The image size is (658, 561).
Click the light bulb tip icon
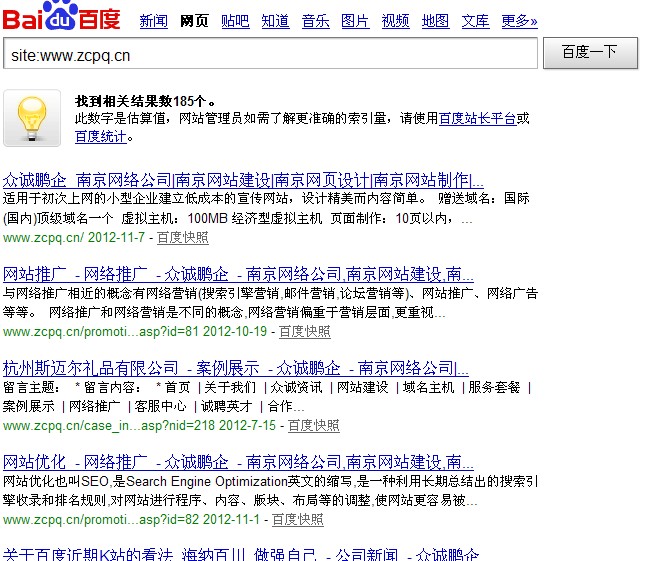pyautogui.click(x=32, y=118)
